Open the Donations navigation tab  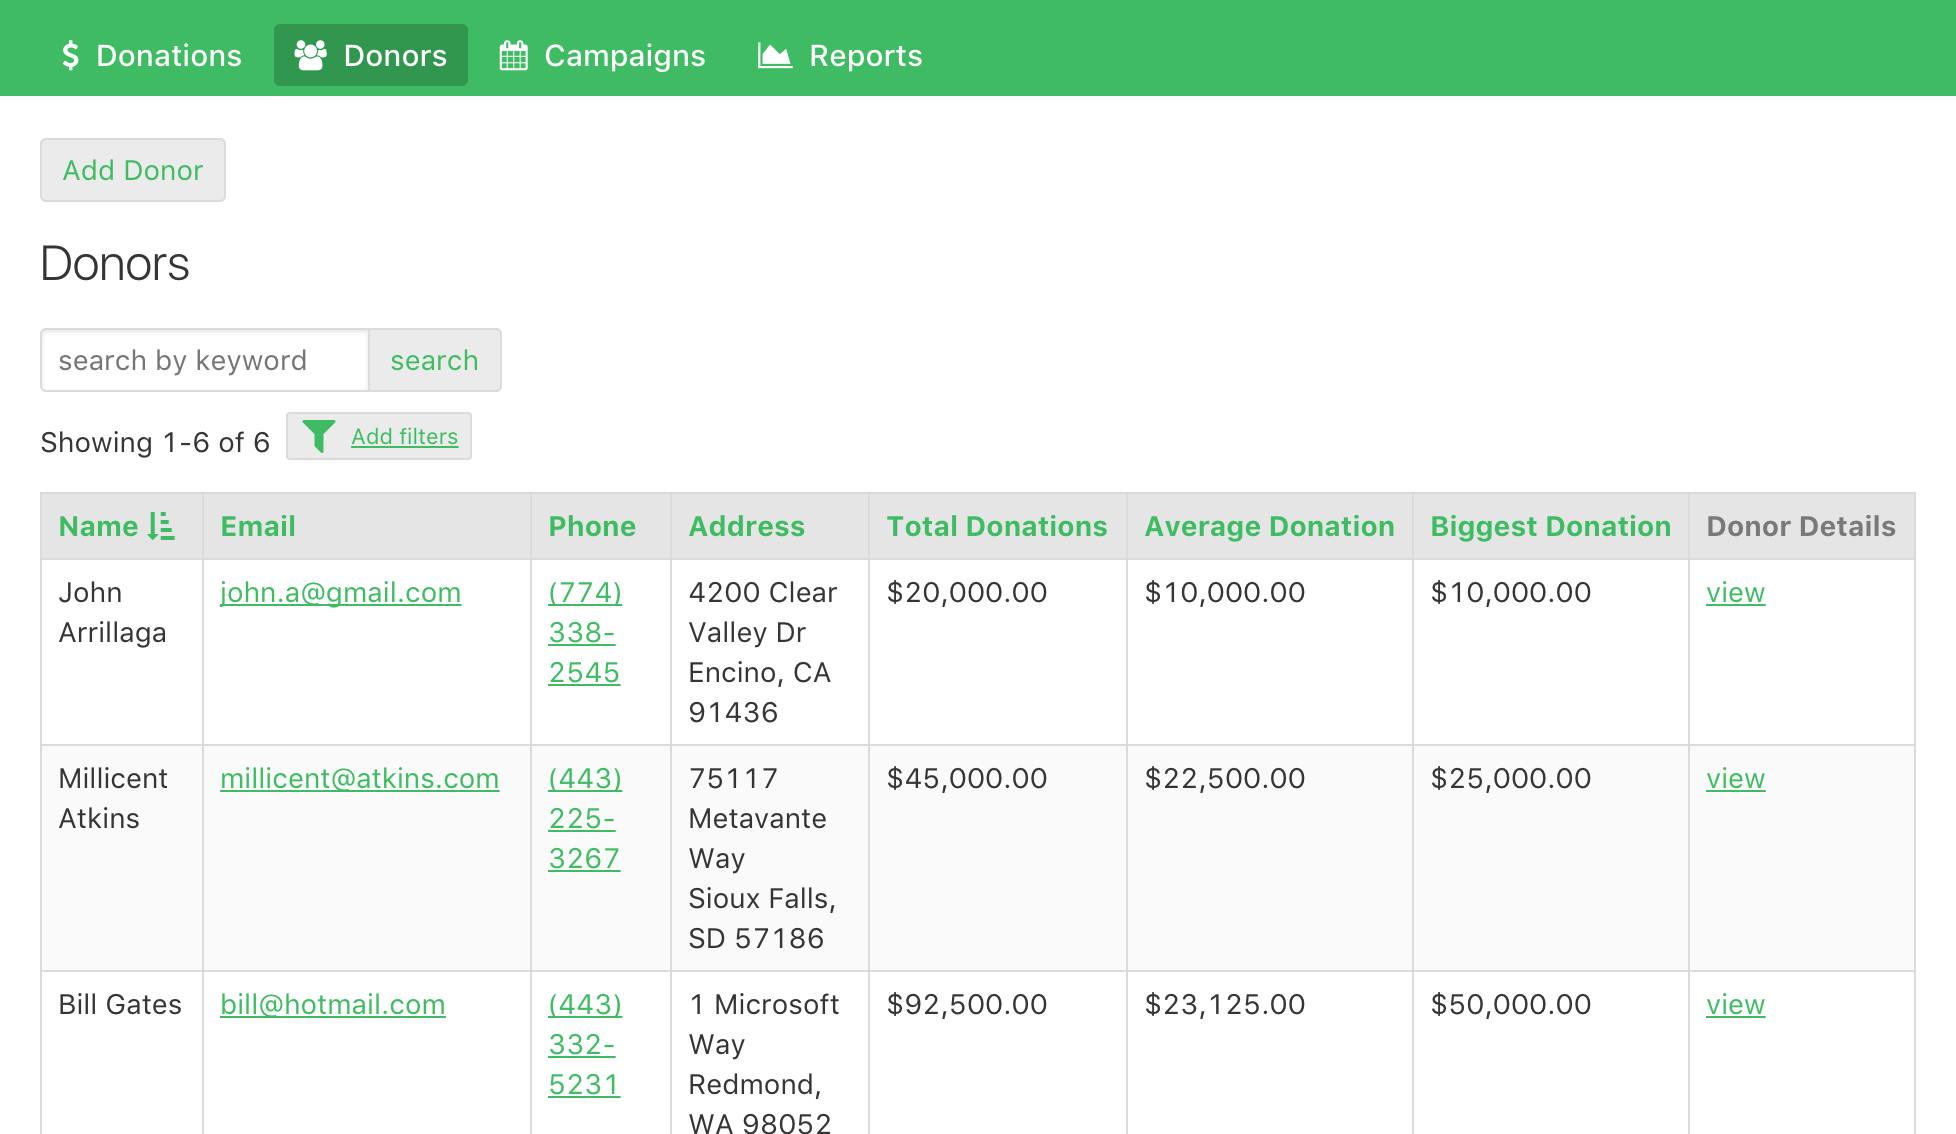click(x=167, y=55)
